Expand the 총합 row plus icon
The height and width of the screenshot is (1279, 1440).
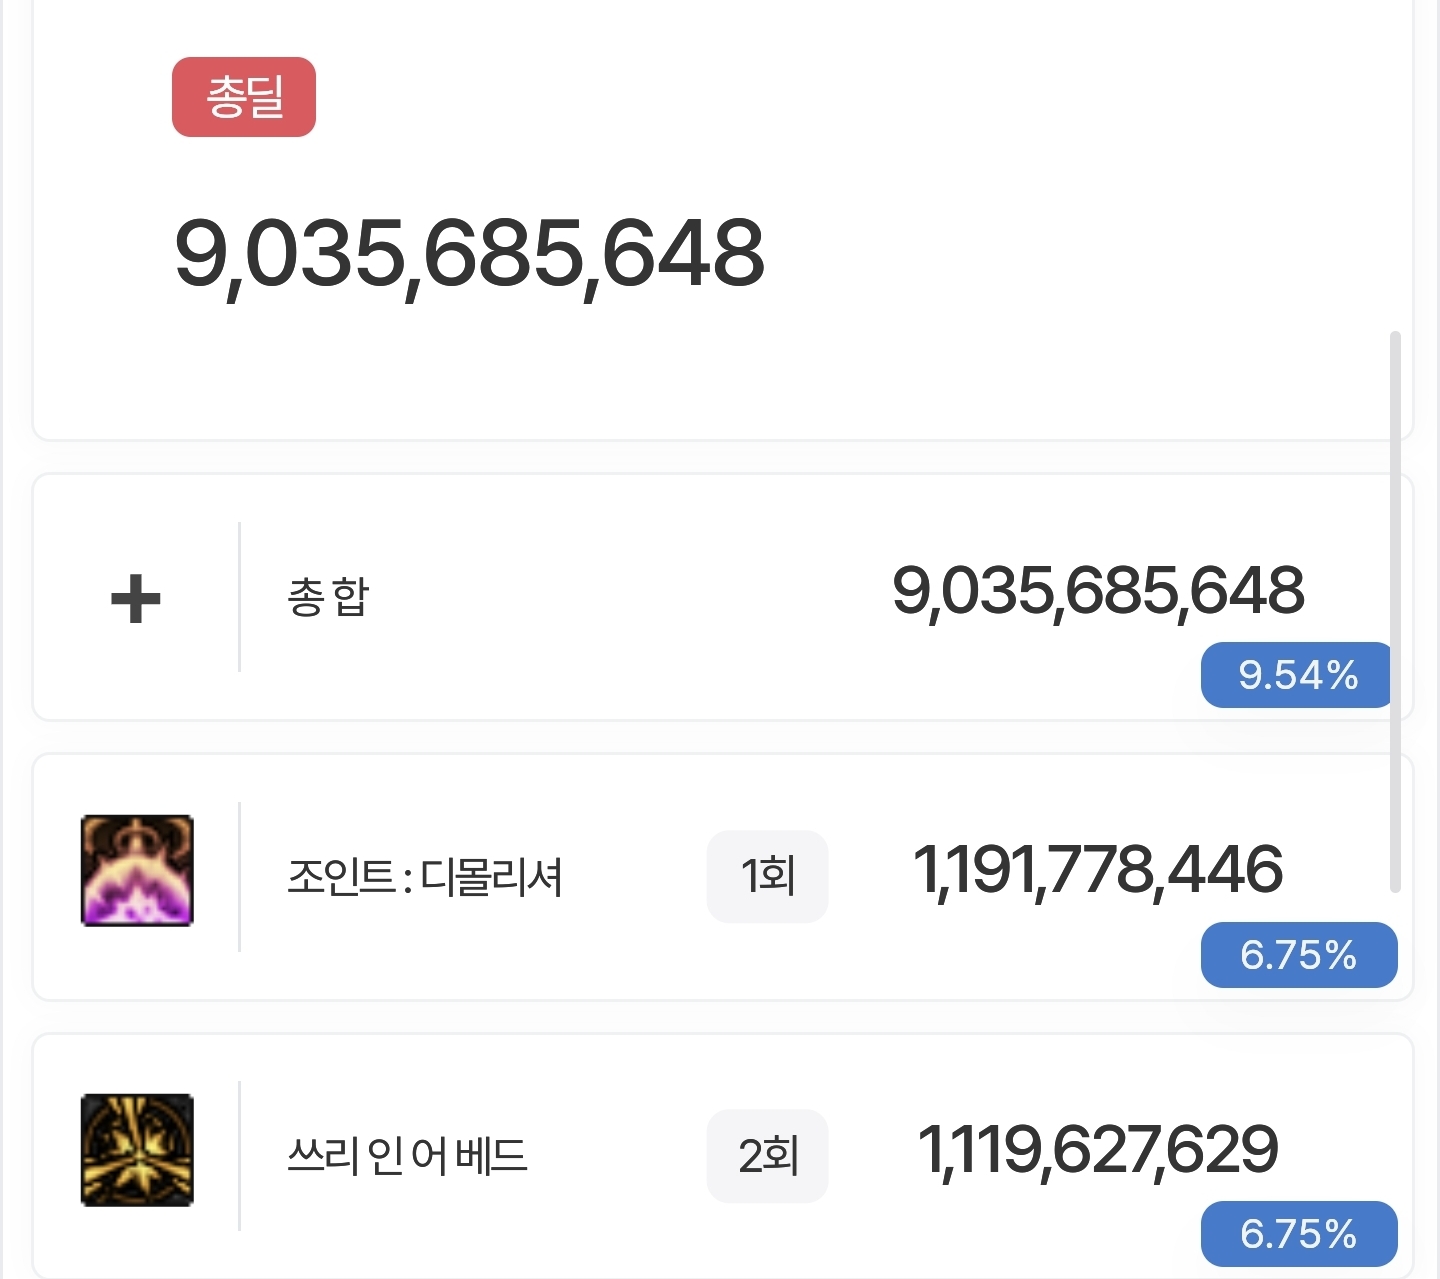click(x=135, y=599)
